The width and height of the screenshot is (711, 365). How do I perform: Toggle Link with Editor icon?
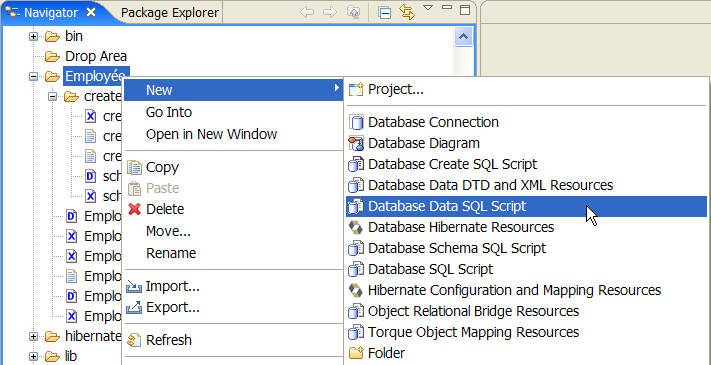coord(407,12)
